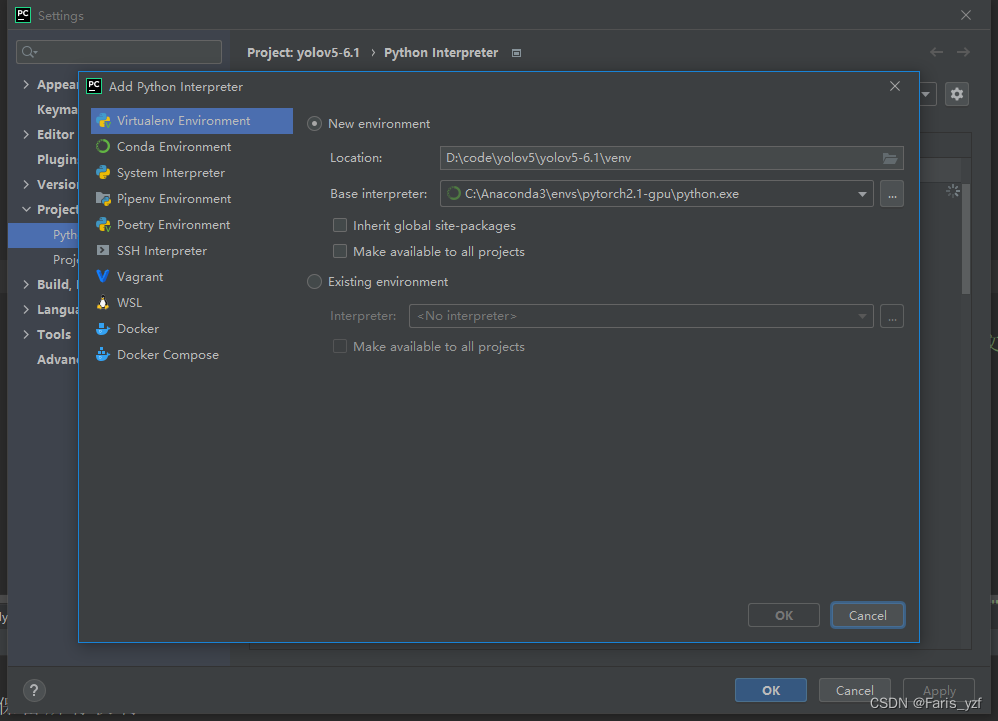Select SSH Interpreter in the list
The image size is (998, 721).
click(192, 251)
